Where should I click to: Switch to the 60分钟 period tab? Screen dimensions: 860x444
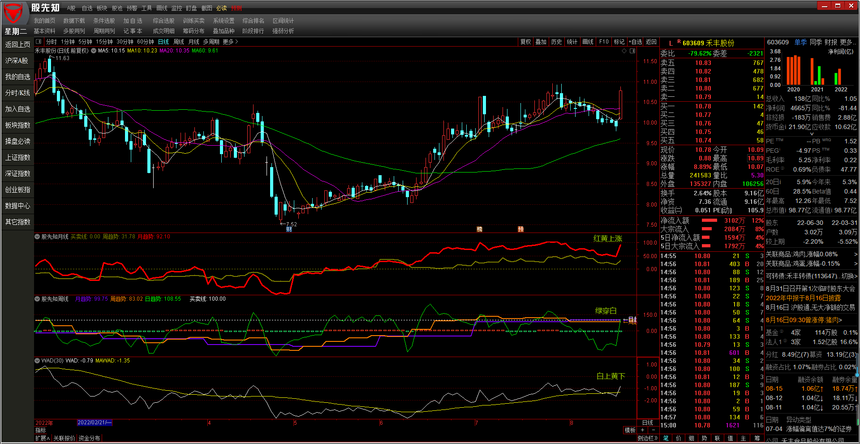(x=145, y=42)
